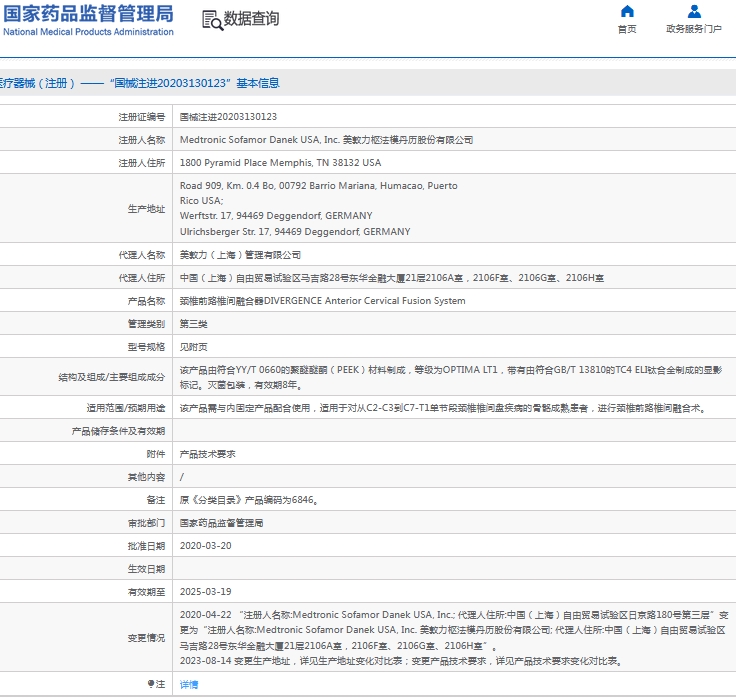Click the 产品技术要求 attachment value
736x699 pixels.
tap(208, 454)
